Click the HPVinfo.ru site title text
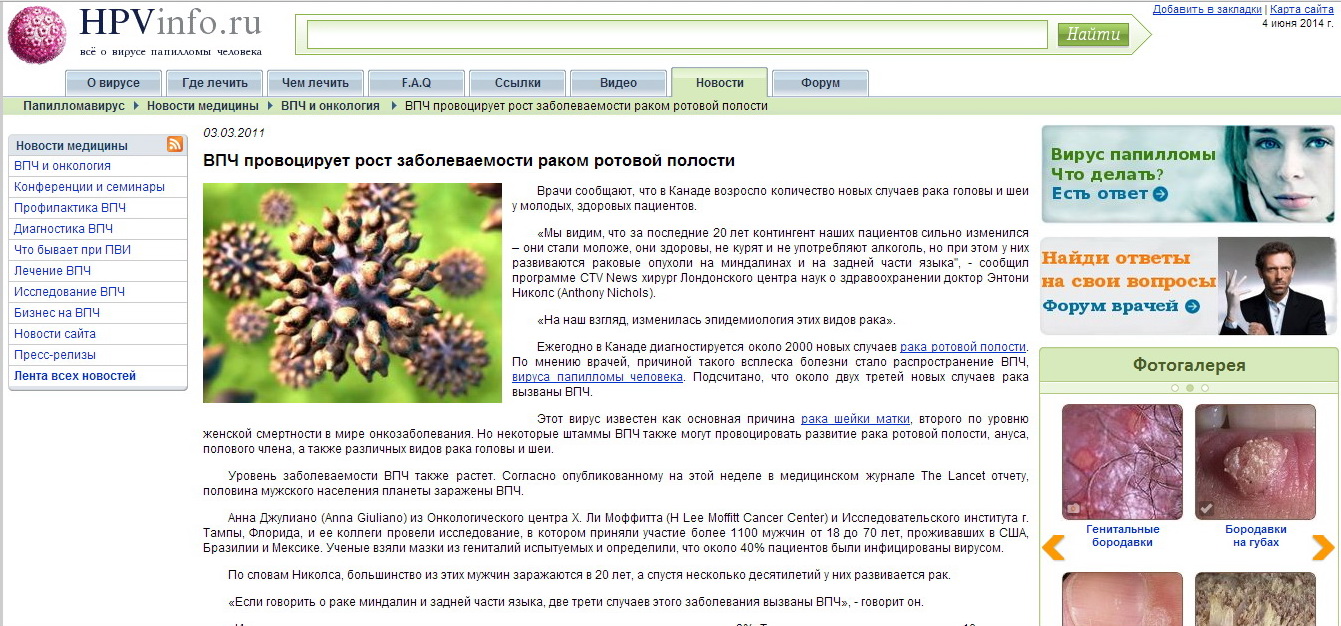This screenshot has height=626, width=1341. pos(170,22)
